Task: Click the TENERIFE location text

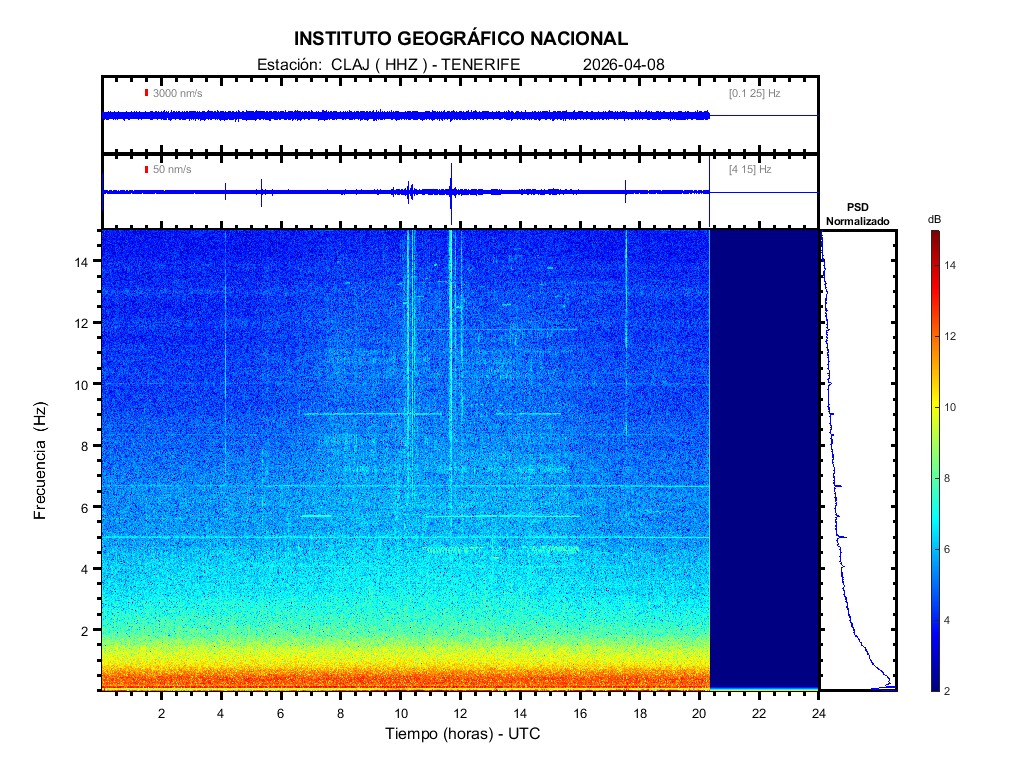Action: (480, 65)
